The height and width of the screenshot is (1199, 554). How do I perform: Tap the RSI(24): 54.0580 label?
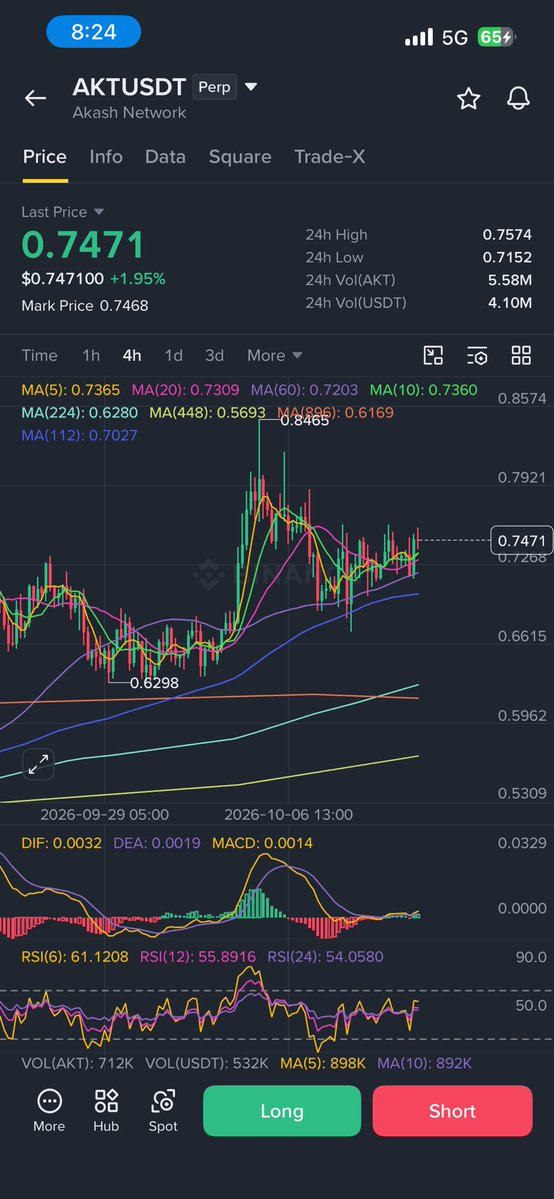pyautogui.click(x=325, y=957)
